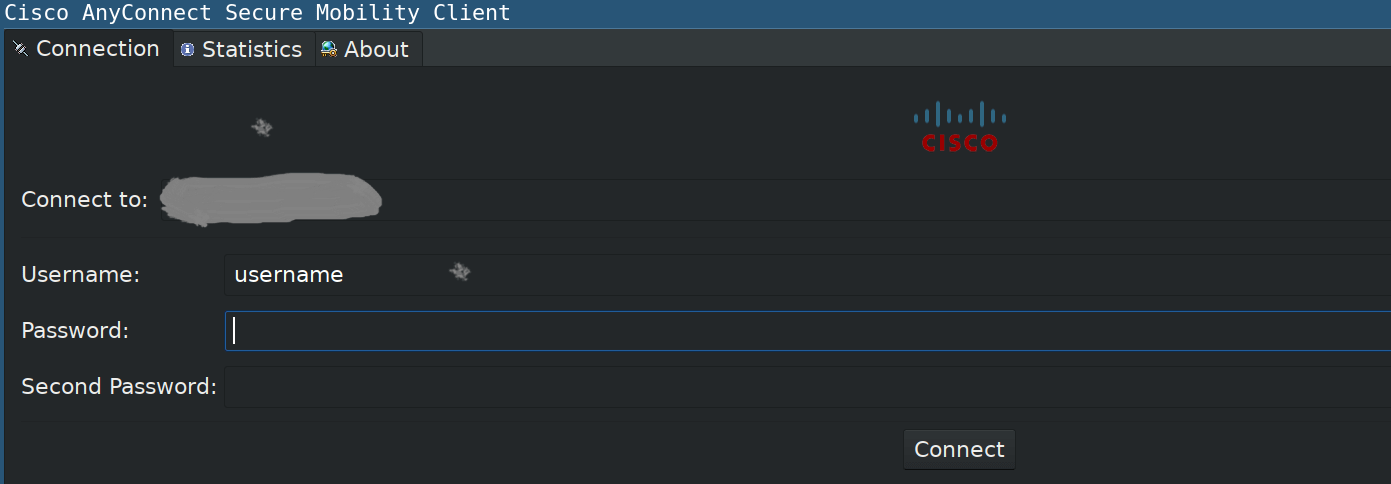The height and width of the screenshot is (484, 1391).
Task: Click the blue info icon beside Statistics
Action: click(187, 49)
